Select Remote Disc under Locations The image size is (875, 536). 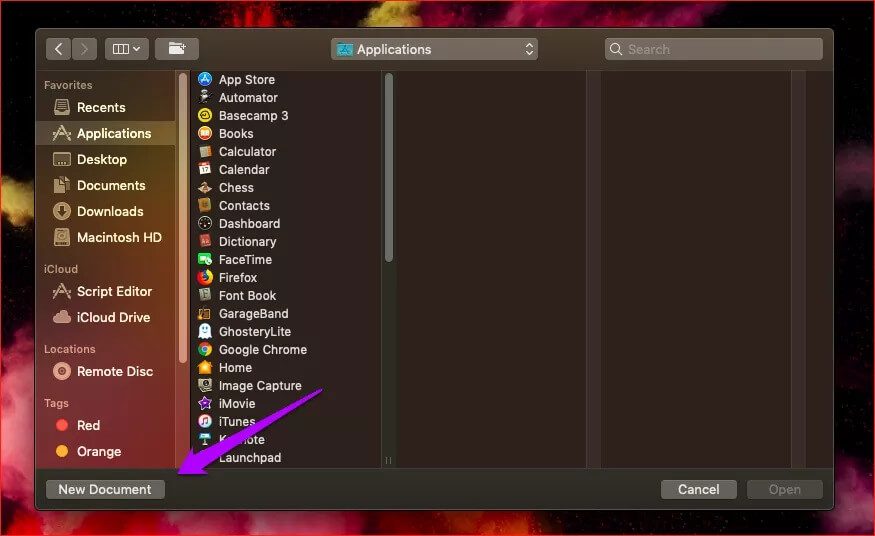pos(106,371)
